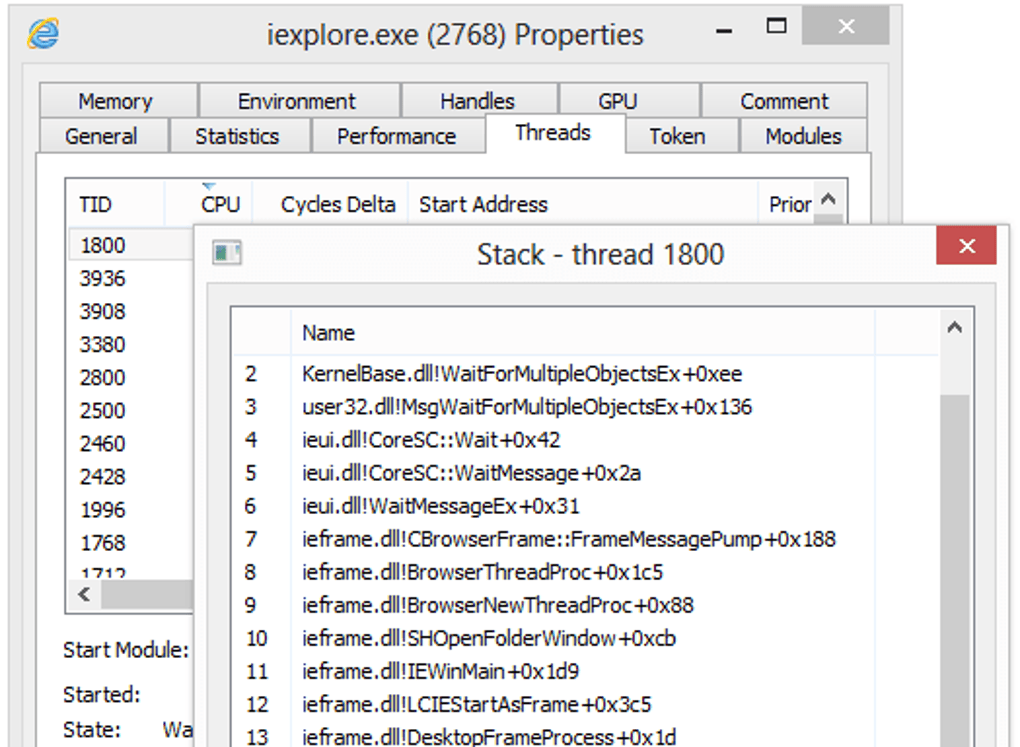Open the Handles tab
1020x747 pixels.
477,101
